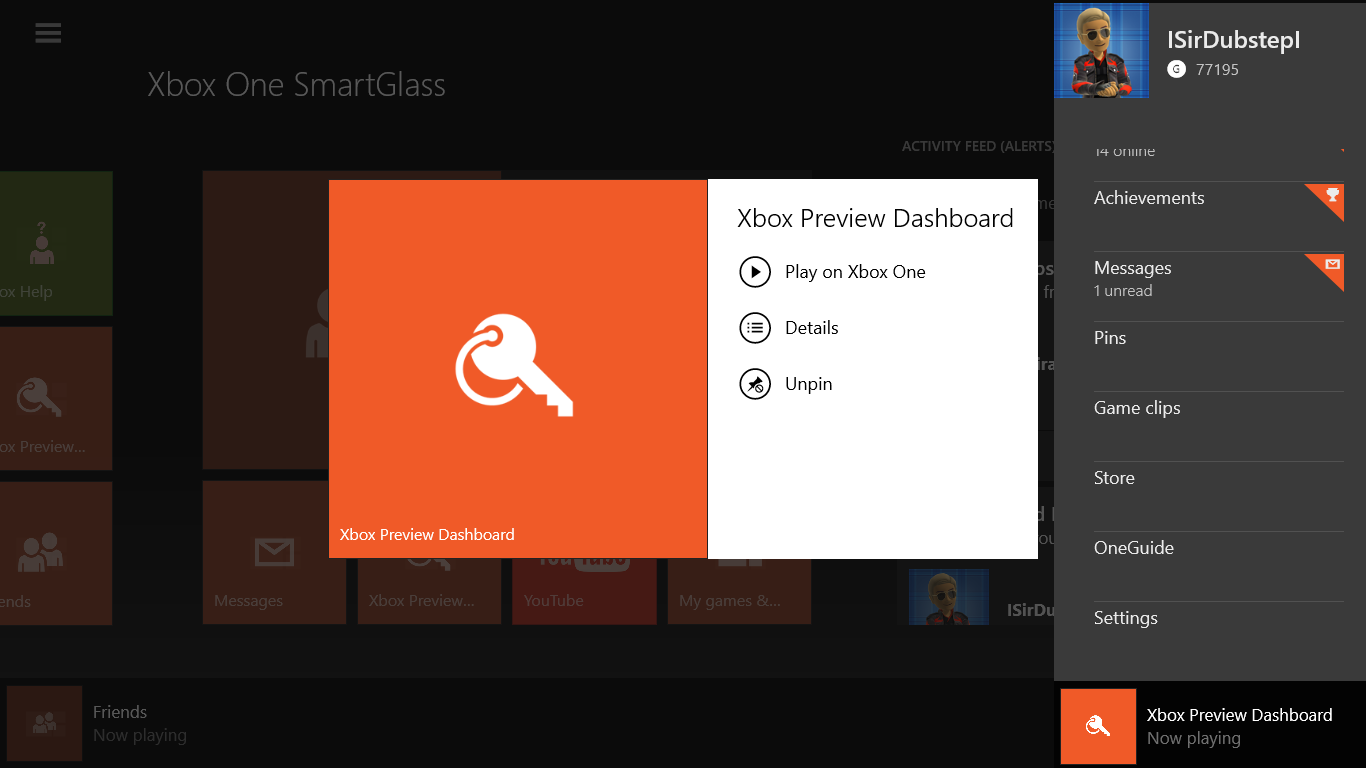The width and height of the screenshot is (1366, 768).
Task: Open the Xbox Preview tile beside Messages
Action: [x=429, y=591]
